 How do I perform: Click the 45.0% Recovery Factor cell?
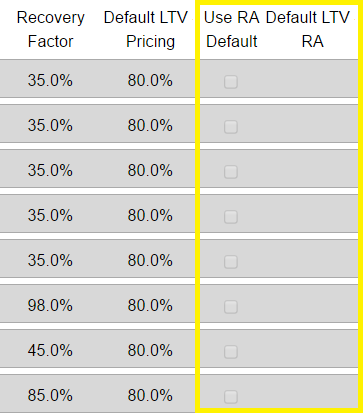(50, 350)
